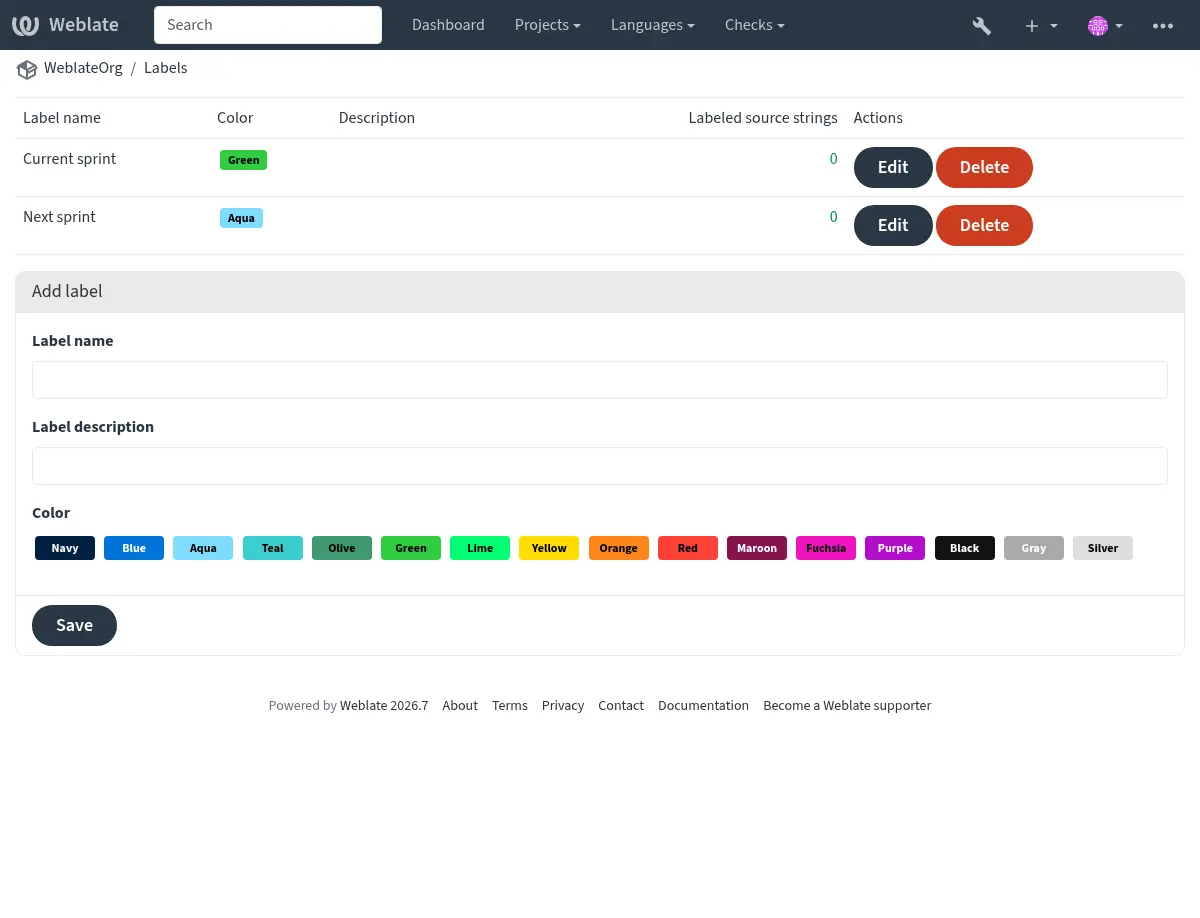Choose the Green color in Add label
The image size is (1200, 918).
pos(411,548)
